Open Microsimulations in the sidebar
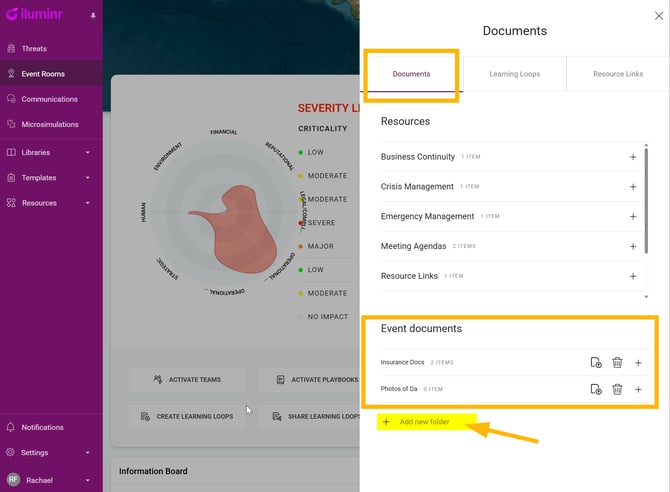Viewport: 670px width, 492px height. [x=49, y=124]
